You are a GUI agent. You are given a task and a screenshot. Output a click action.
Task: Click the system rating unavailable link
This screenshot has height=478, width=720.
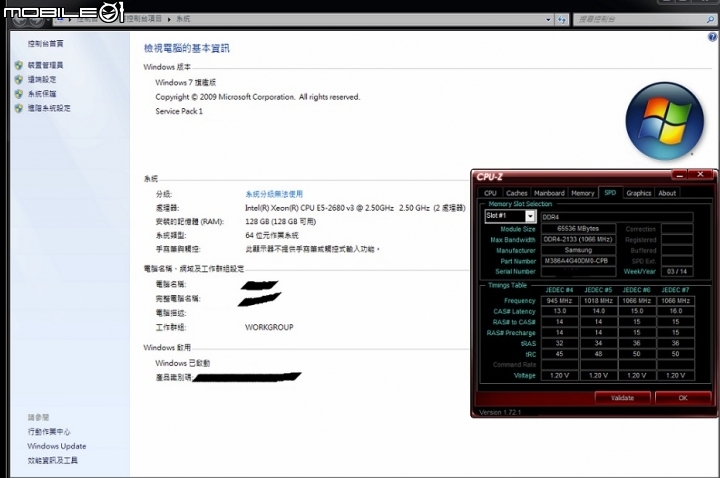pyautogui.click(x=274, y=194)
